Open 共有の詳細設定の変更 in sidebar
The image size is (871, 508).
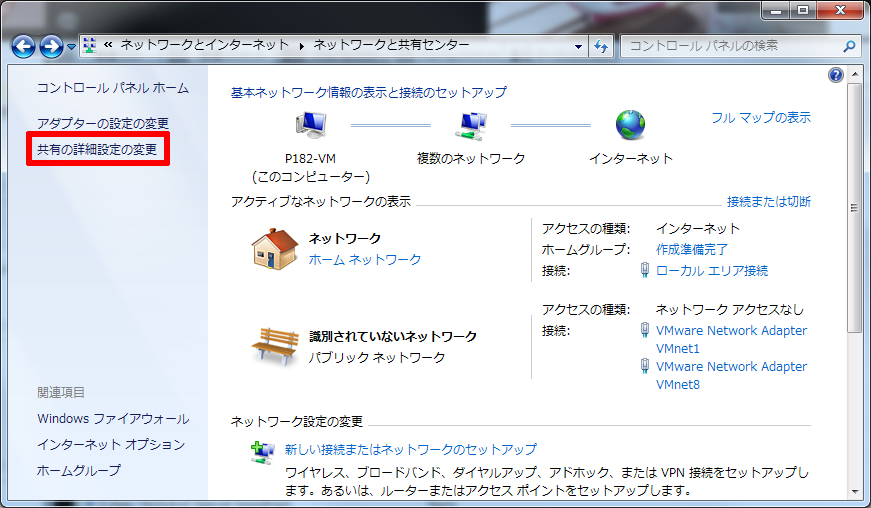pos(97,149)
